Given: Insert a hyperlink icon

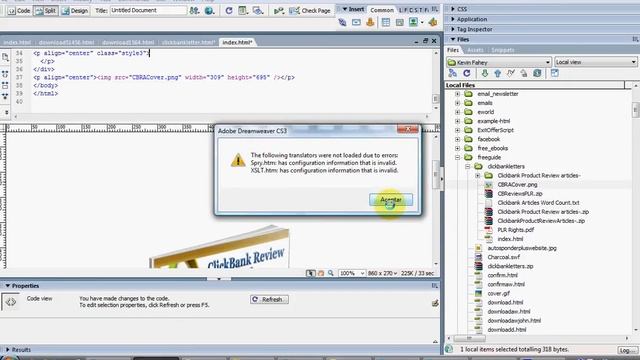Looking at the screenshot, I should tap(342, 22).
